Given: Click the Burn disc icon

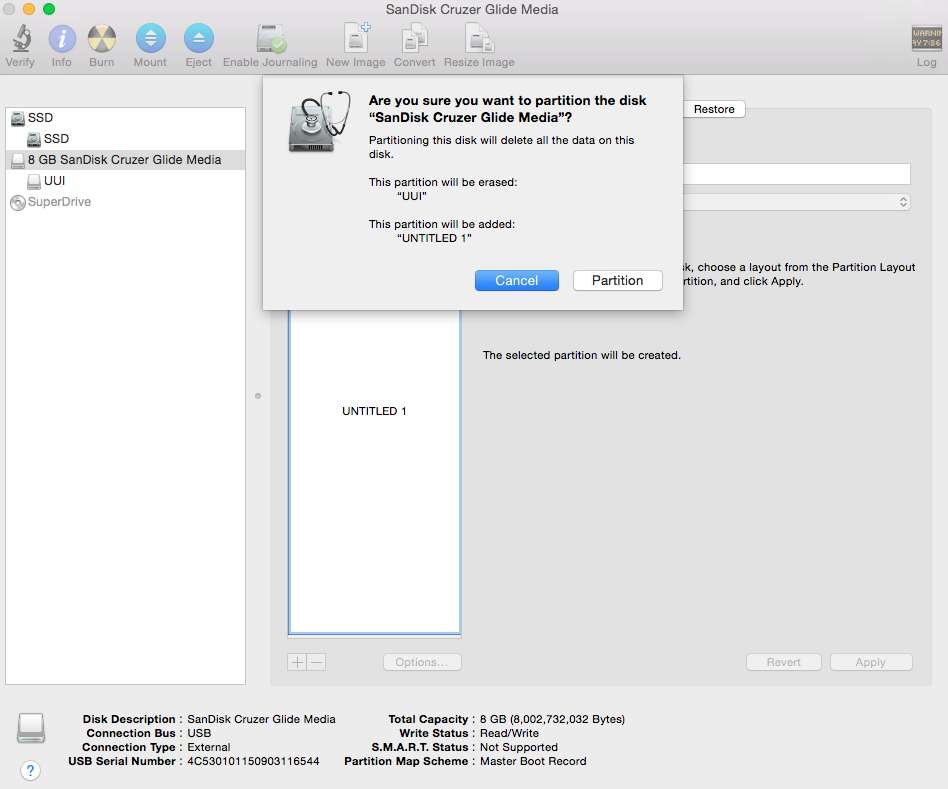Looking at the screenshot, I should coord(102,39).
